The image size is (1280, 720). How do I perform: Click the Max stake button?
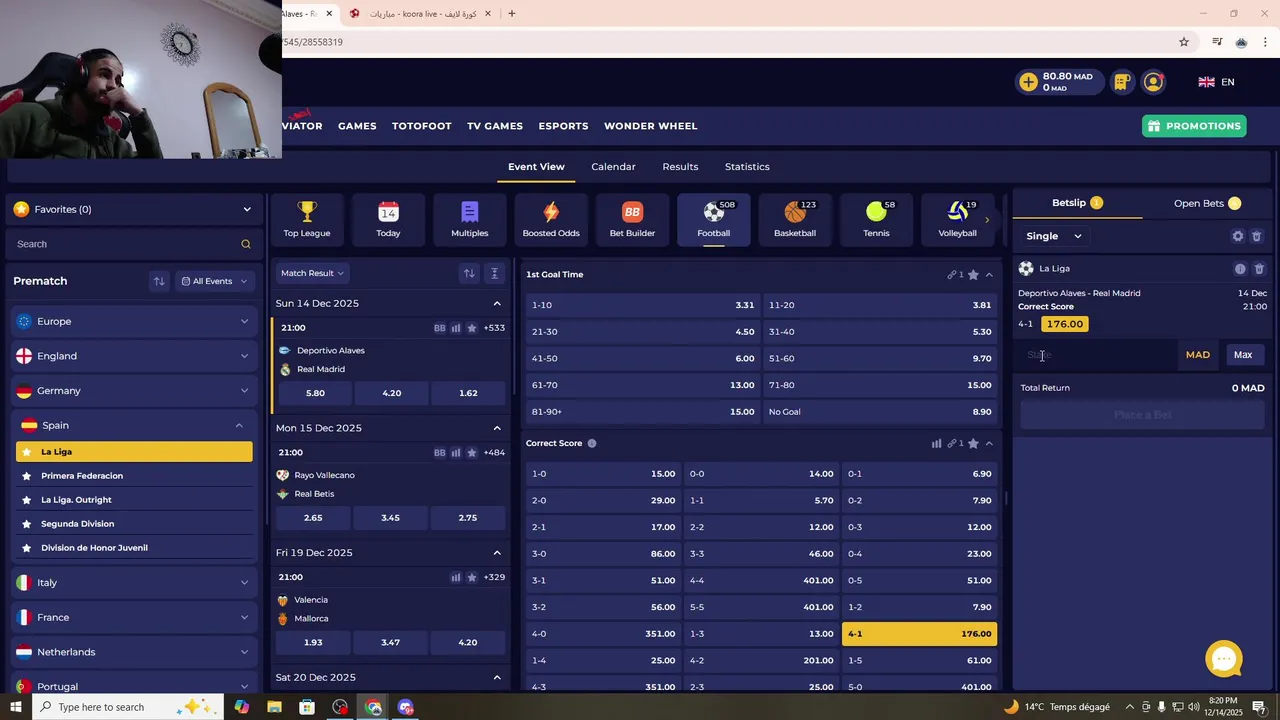(x=1243, y=355)
